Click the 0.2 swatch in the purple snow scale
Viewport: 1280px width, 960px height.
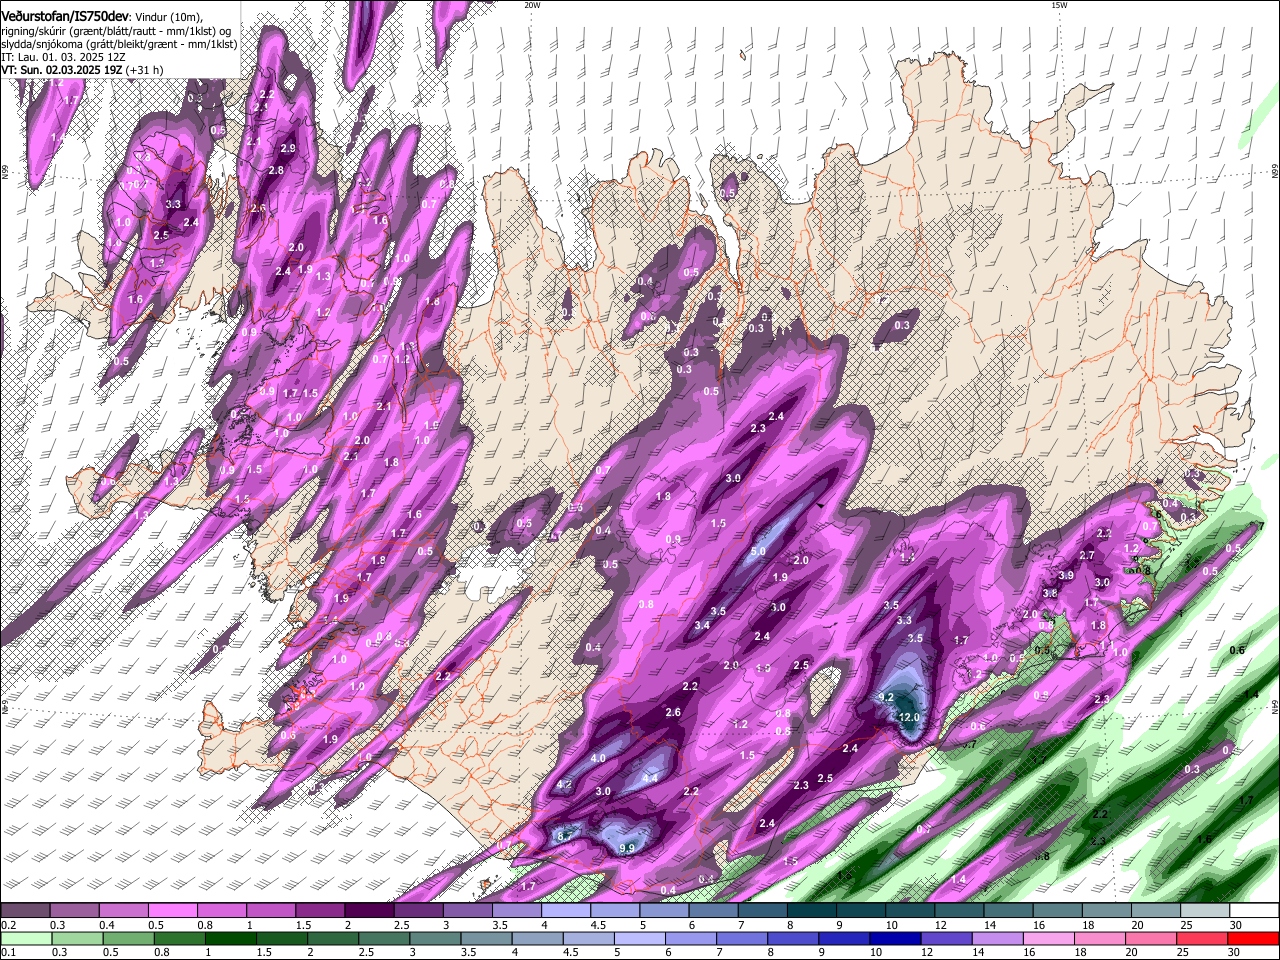point(25,911)
